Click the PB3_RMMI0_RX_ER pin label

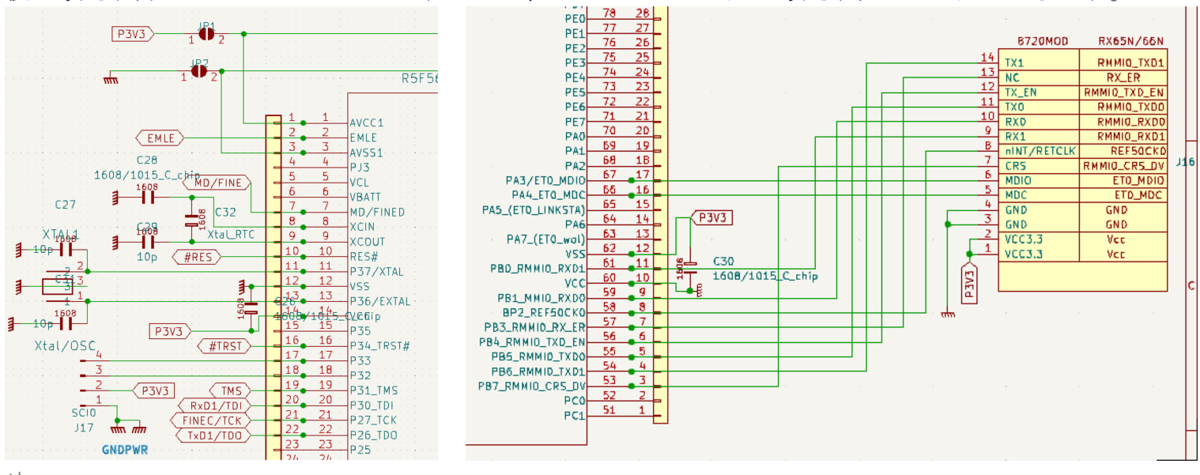tap(534, 326)
